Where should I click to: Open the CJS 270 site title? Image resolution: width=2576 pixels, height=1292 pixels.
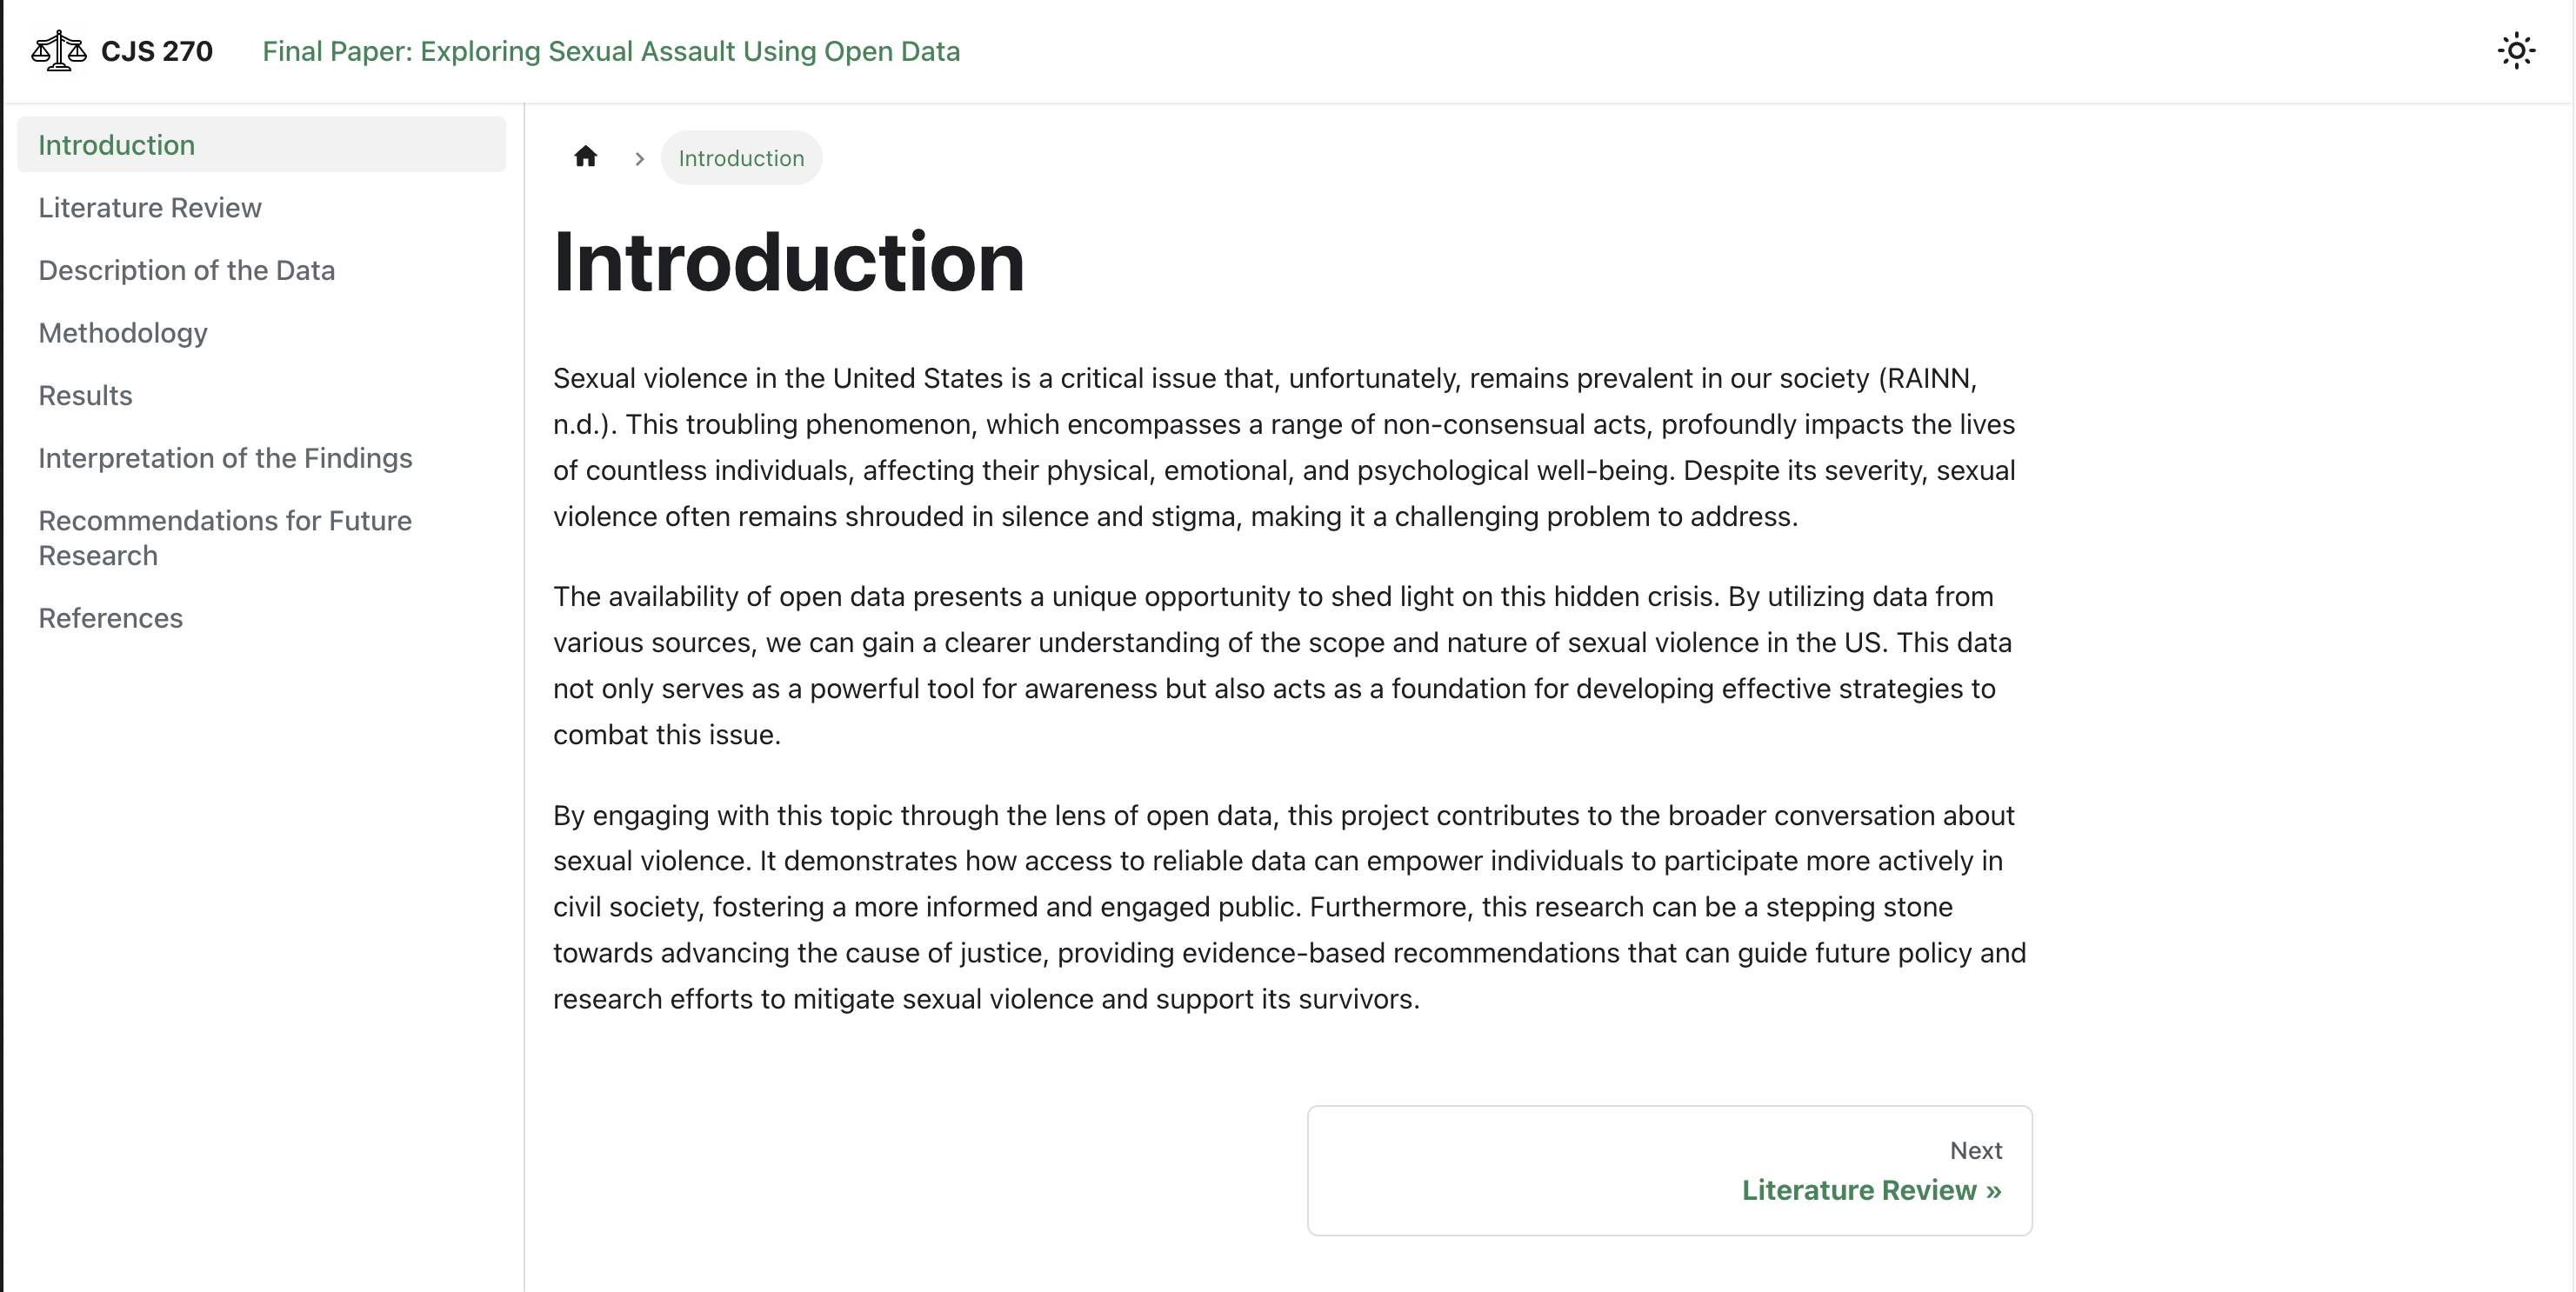[x=157, y=51]
